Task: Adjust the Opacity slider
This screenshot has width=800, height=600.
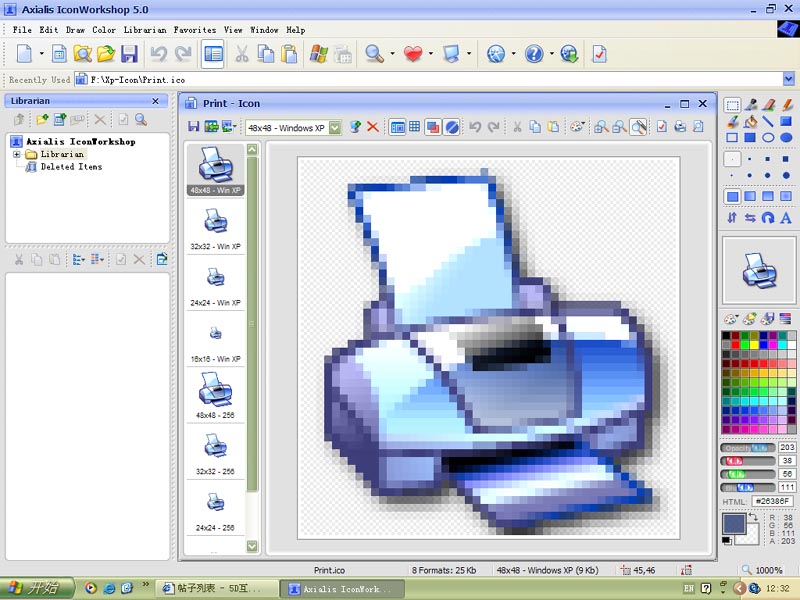Action: (x=747, y=448)
